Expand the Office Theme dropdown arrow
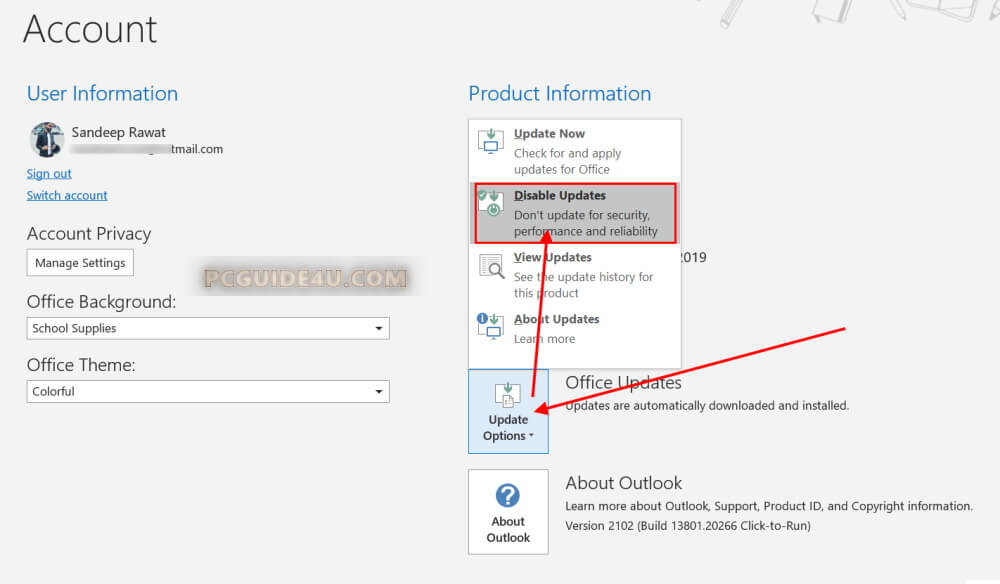1000x584 pixels. click(378, 392)
